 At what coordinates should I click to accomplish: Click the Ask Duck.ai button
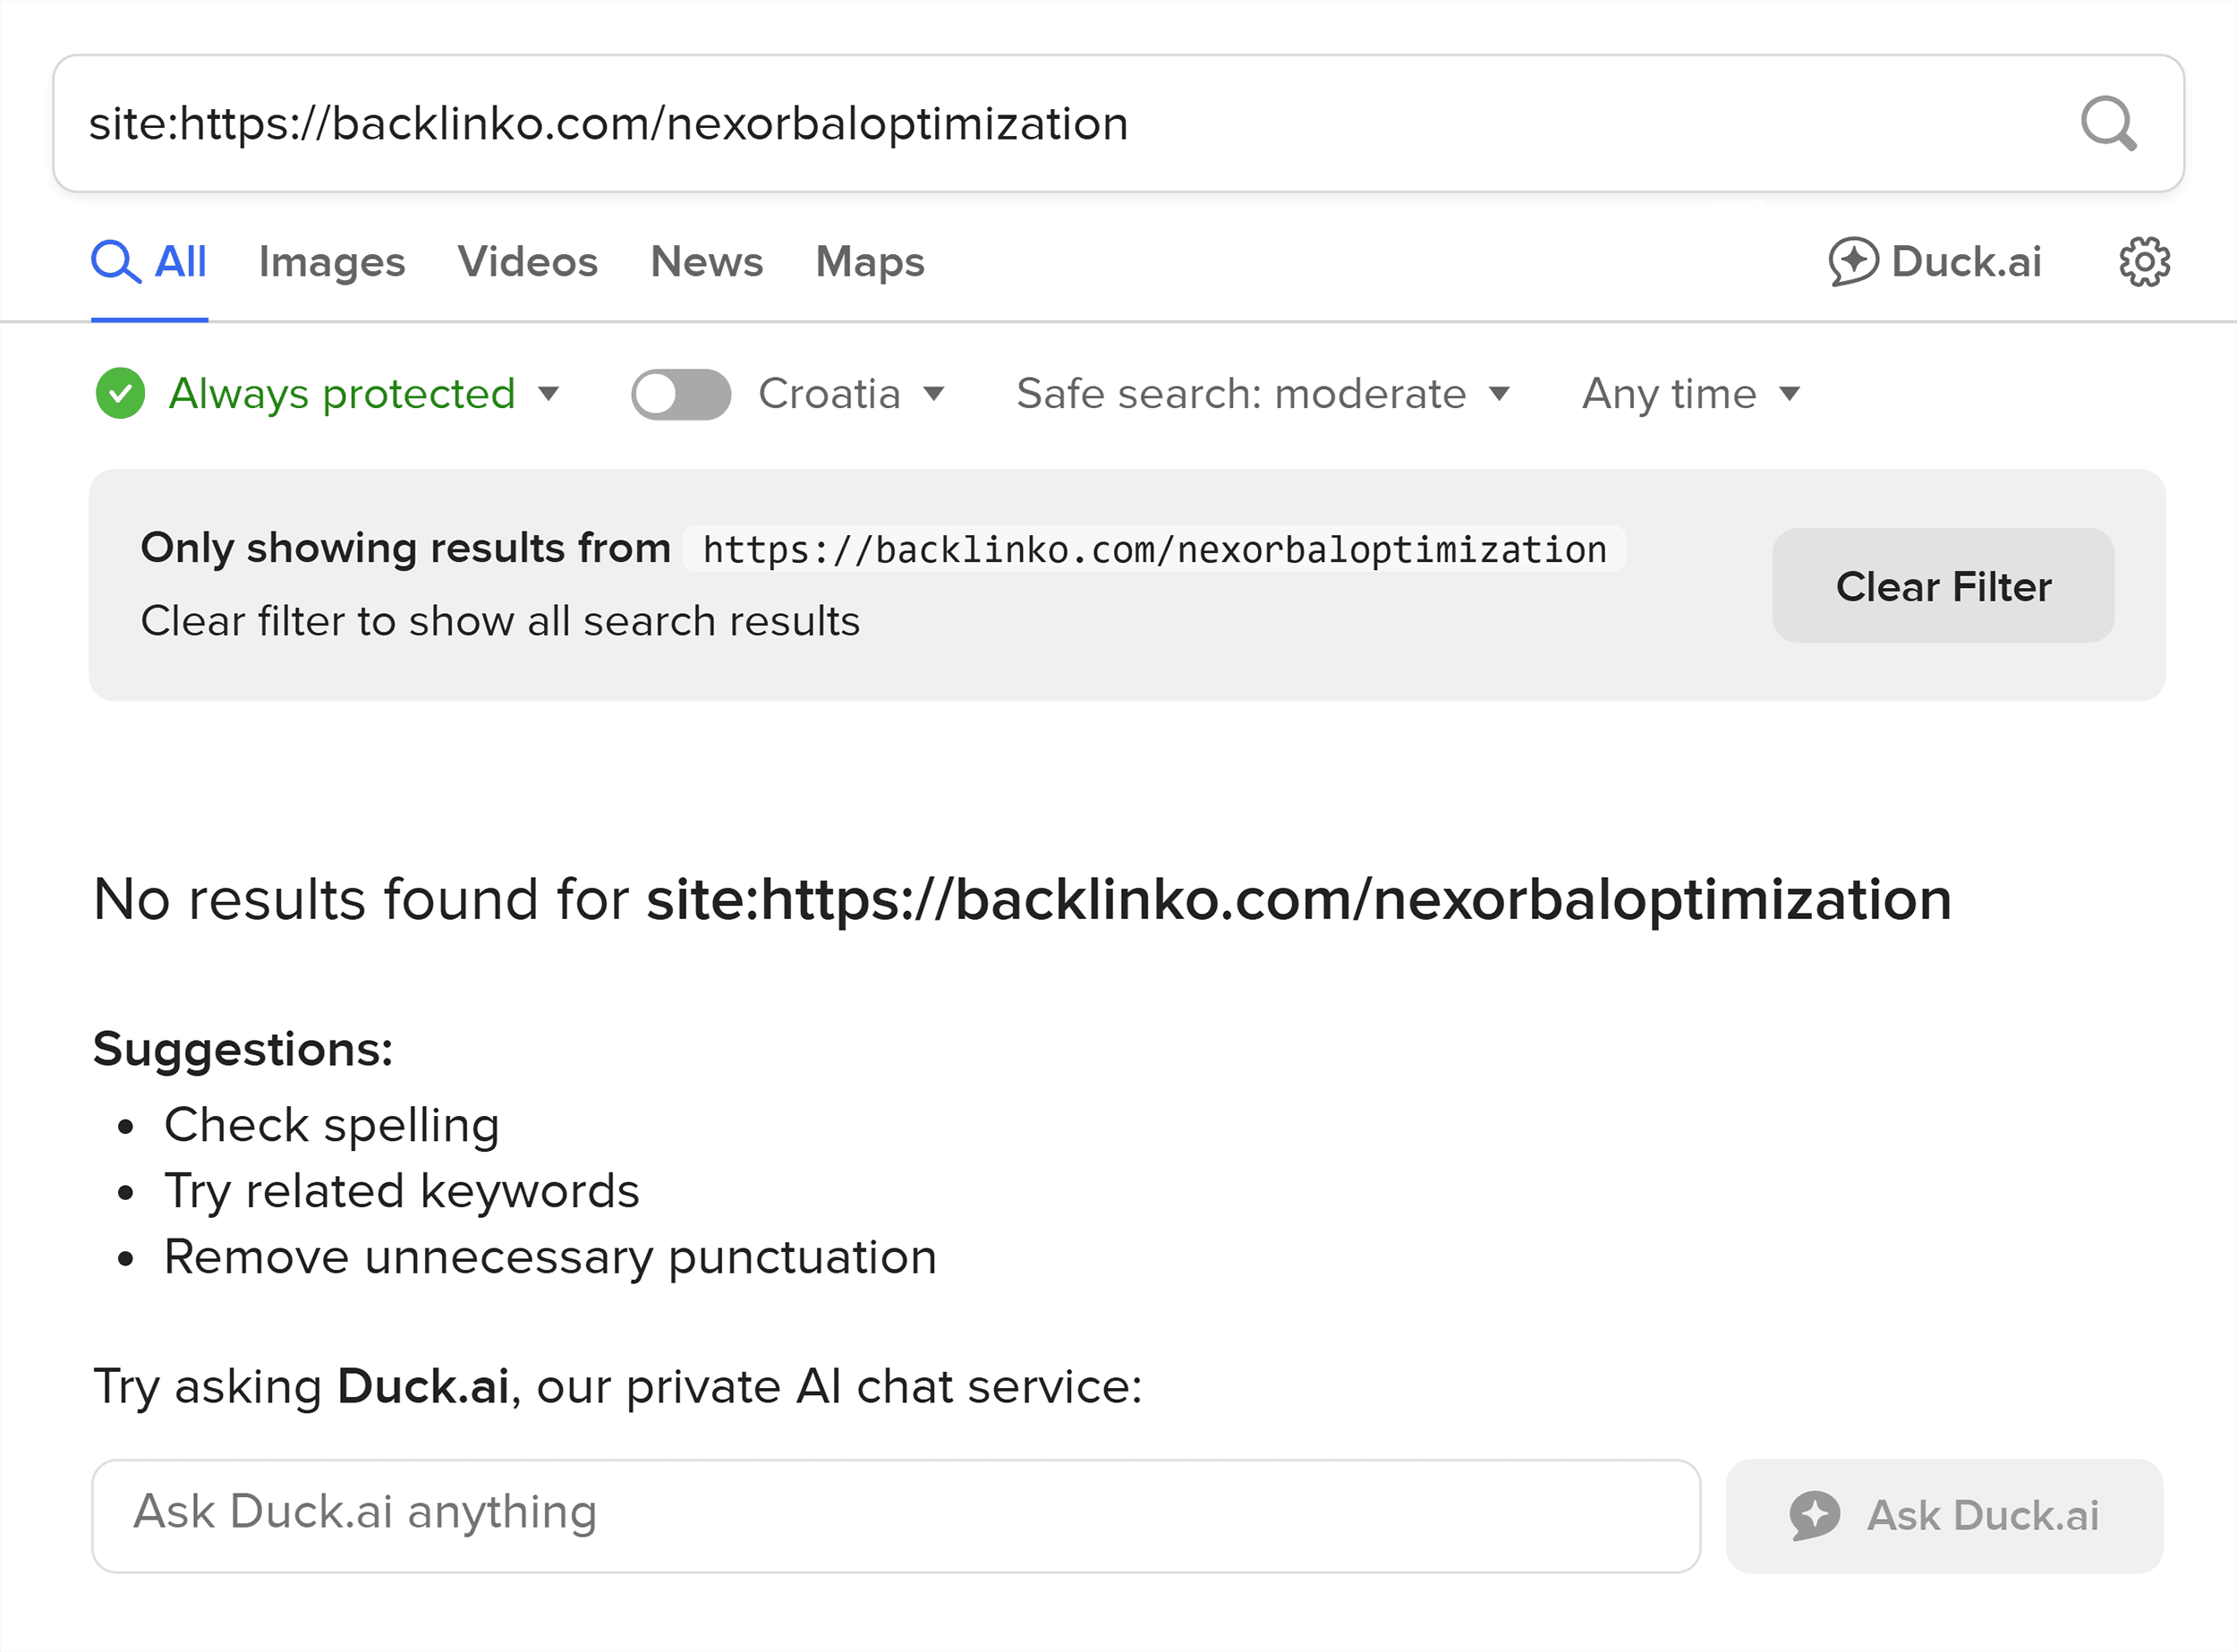(1944, 1516)
